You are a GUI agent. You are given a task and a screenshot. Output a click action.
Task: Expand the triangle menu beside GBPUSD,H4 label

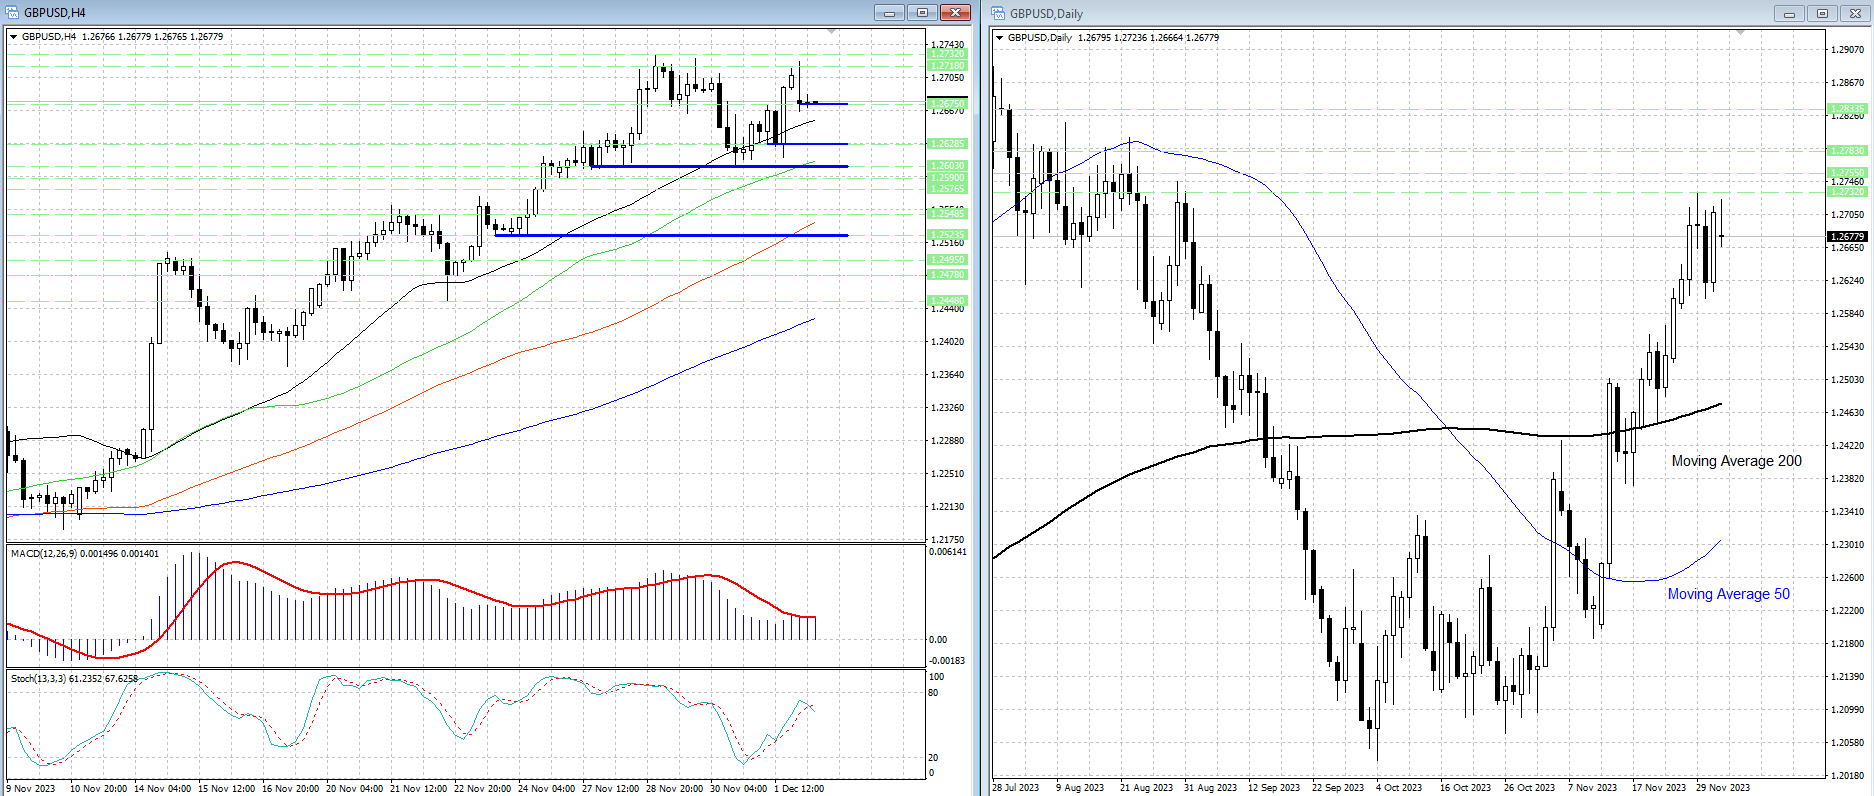tap(14, 37)
